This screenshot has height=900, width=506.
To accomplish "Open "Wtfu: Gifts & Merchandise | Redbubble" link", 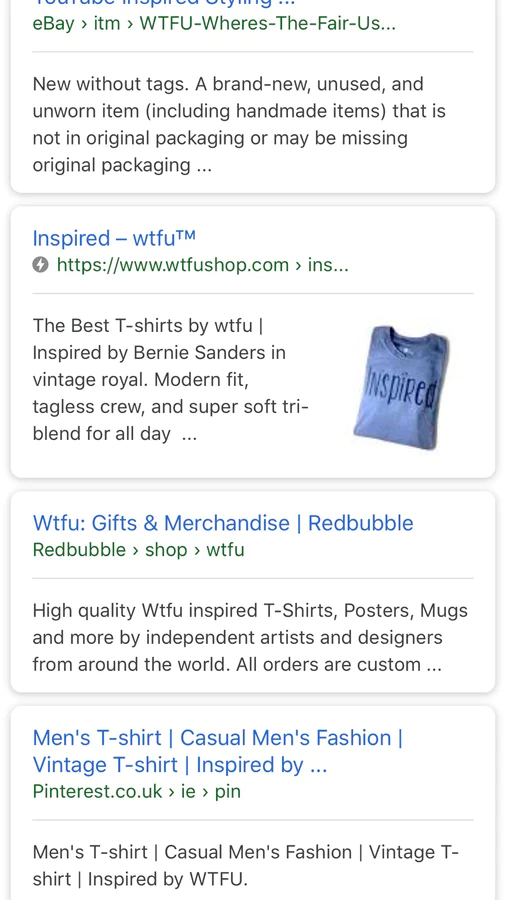I will click(223, 523).
